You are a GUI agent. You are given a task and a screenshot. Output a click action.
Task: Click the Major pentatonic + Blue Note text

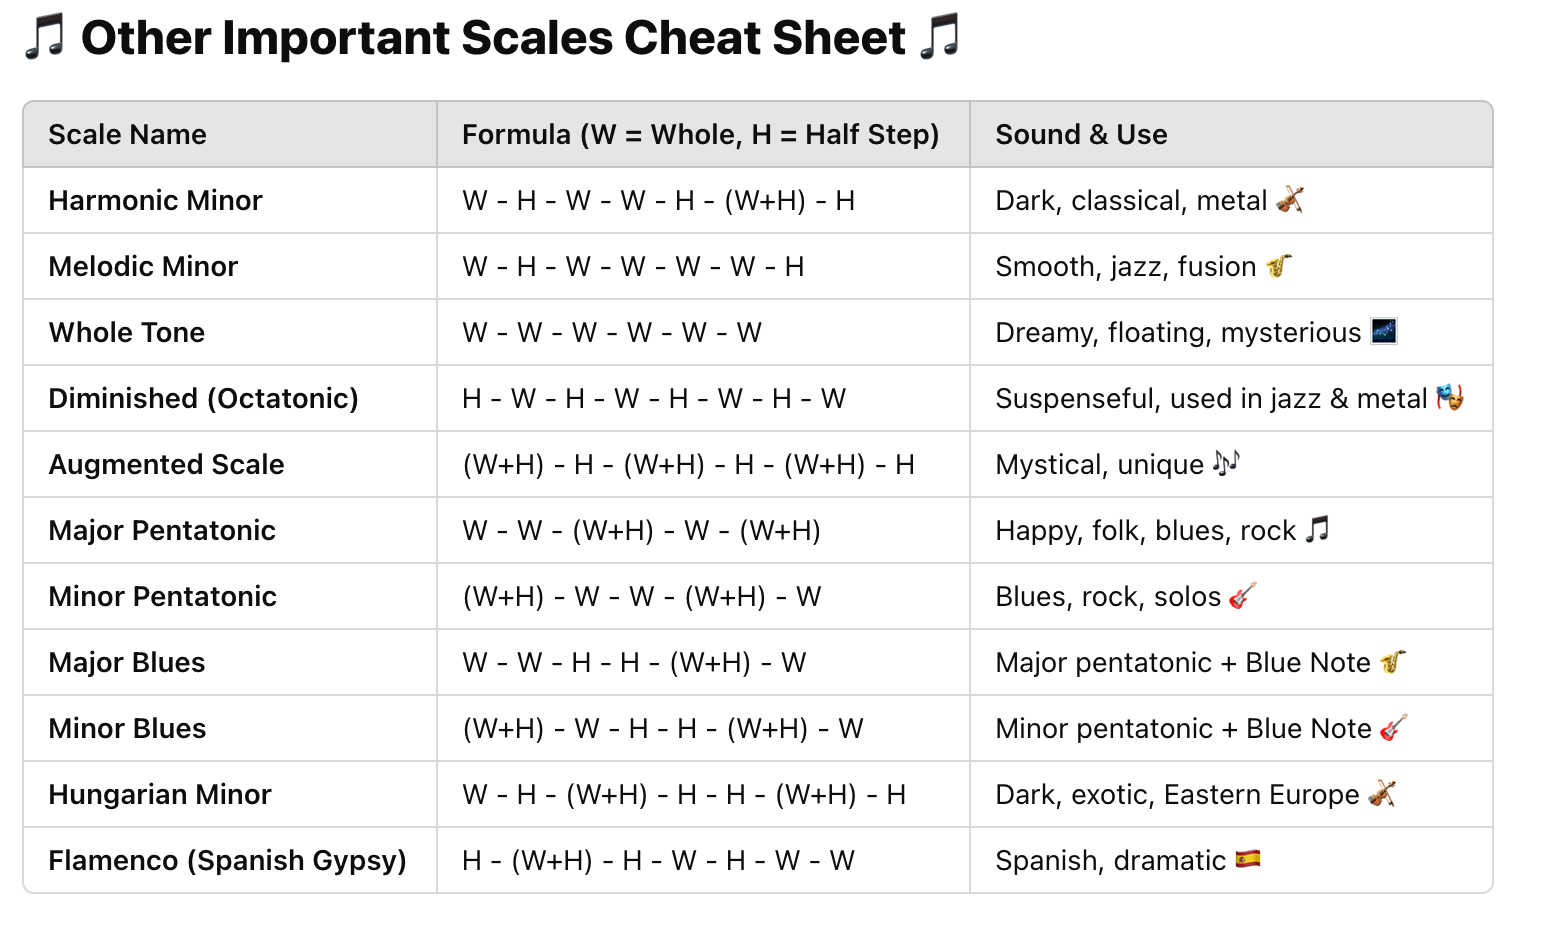tap(1183, 662)
